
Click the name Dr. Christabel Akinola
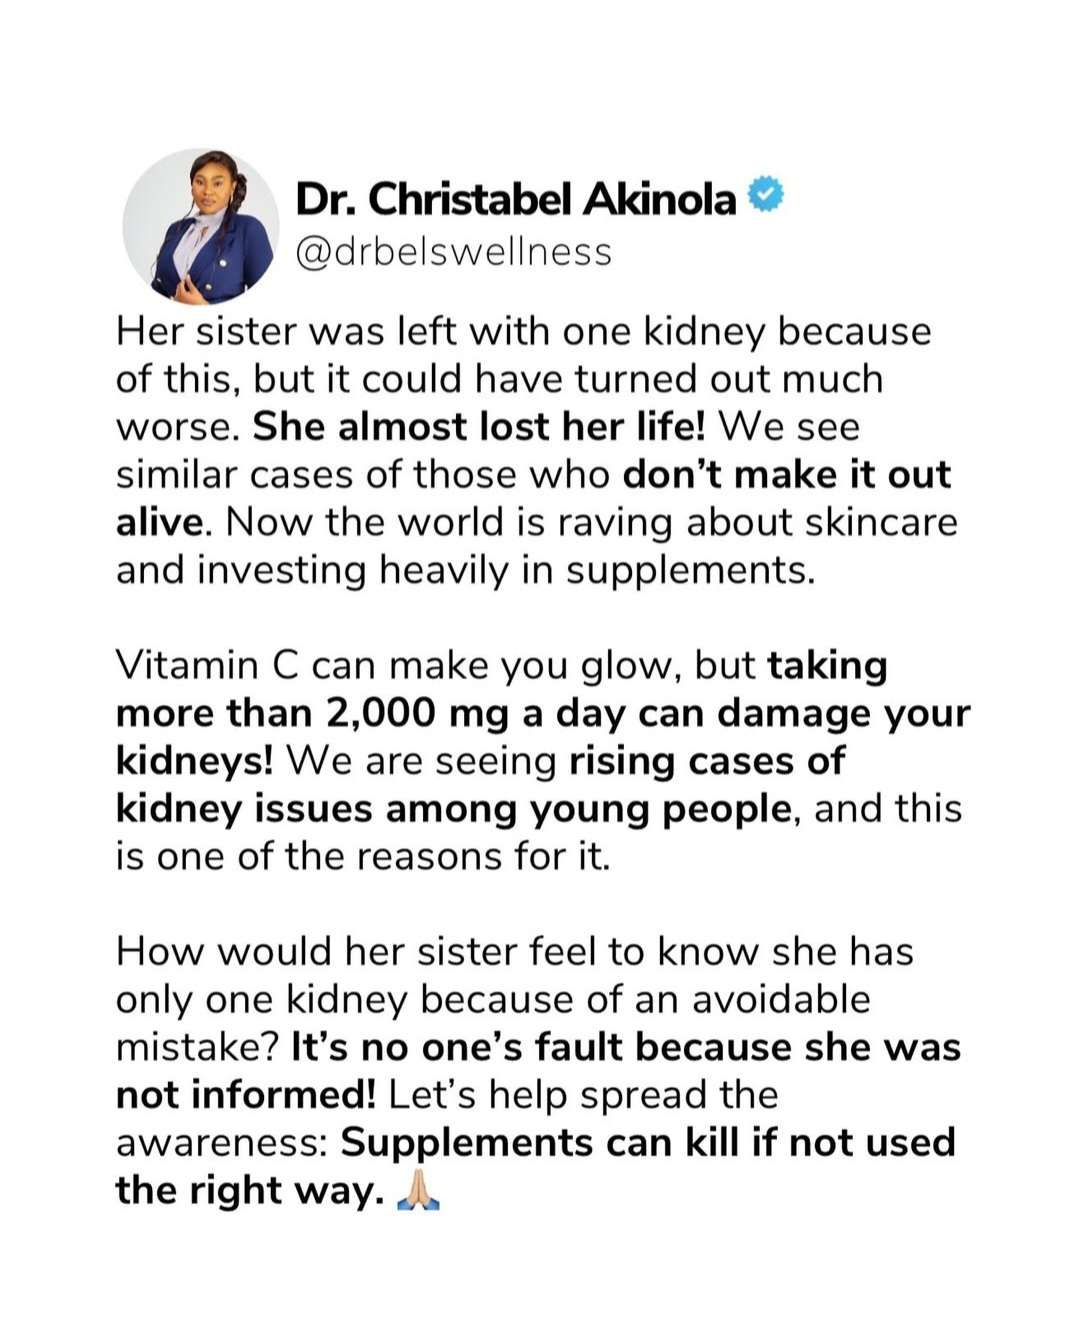pos(516,199)
